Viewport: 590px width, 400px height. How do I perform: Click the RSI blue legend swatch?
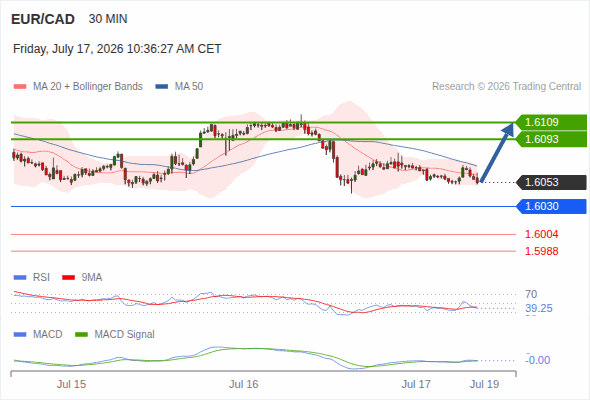click(20, 278)
